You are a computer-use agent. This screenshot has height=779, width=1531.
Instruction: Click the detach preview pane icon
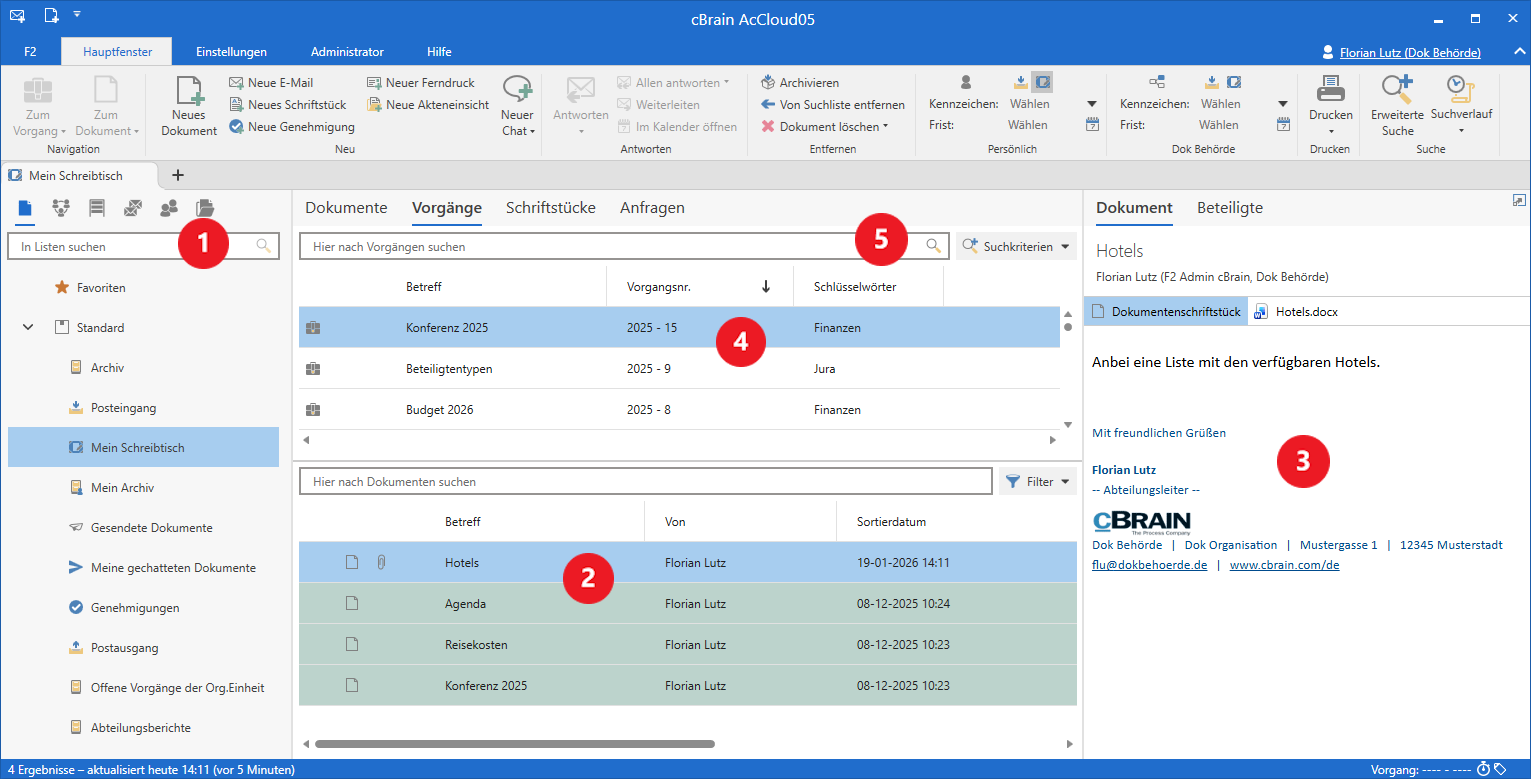(1518, 201)
